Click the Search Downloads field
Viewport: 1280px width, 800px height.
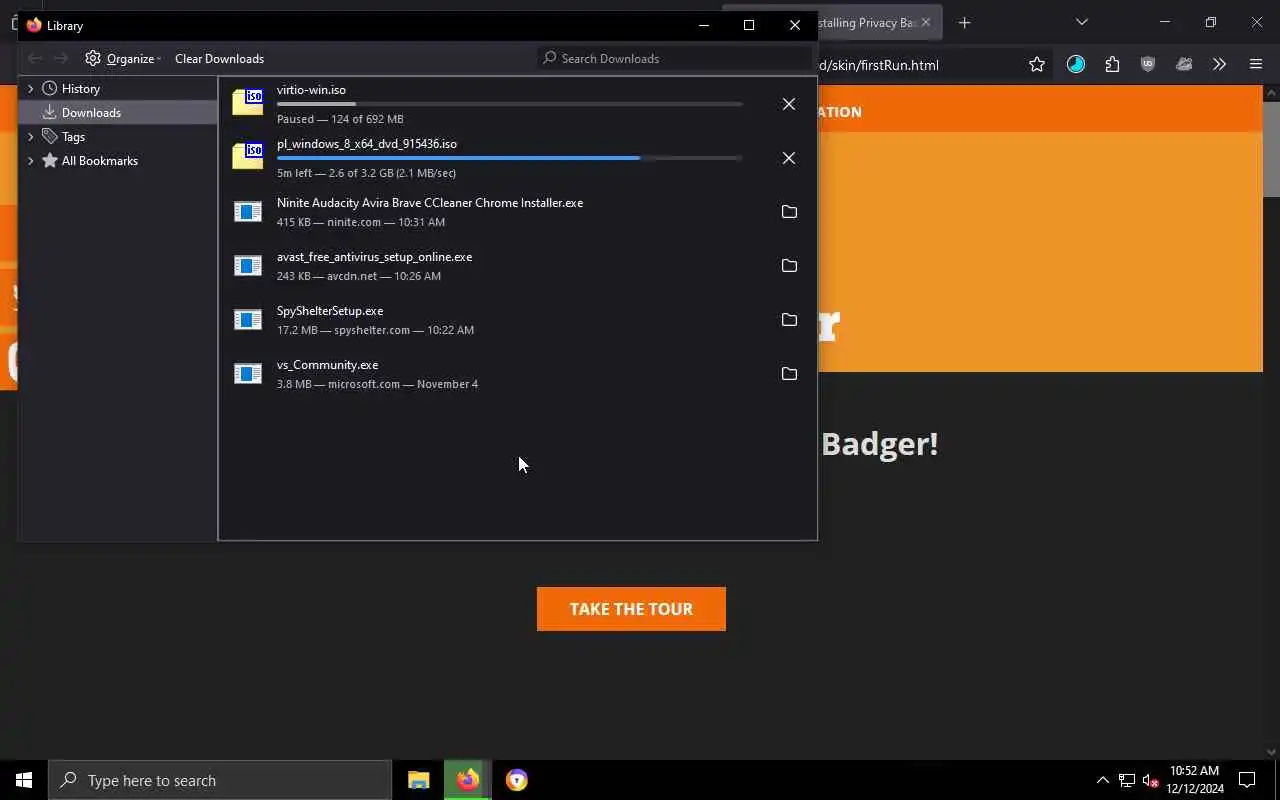[x=675, y=58]
